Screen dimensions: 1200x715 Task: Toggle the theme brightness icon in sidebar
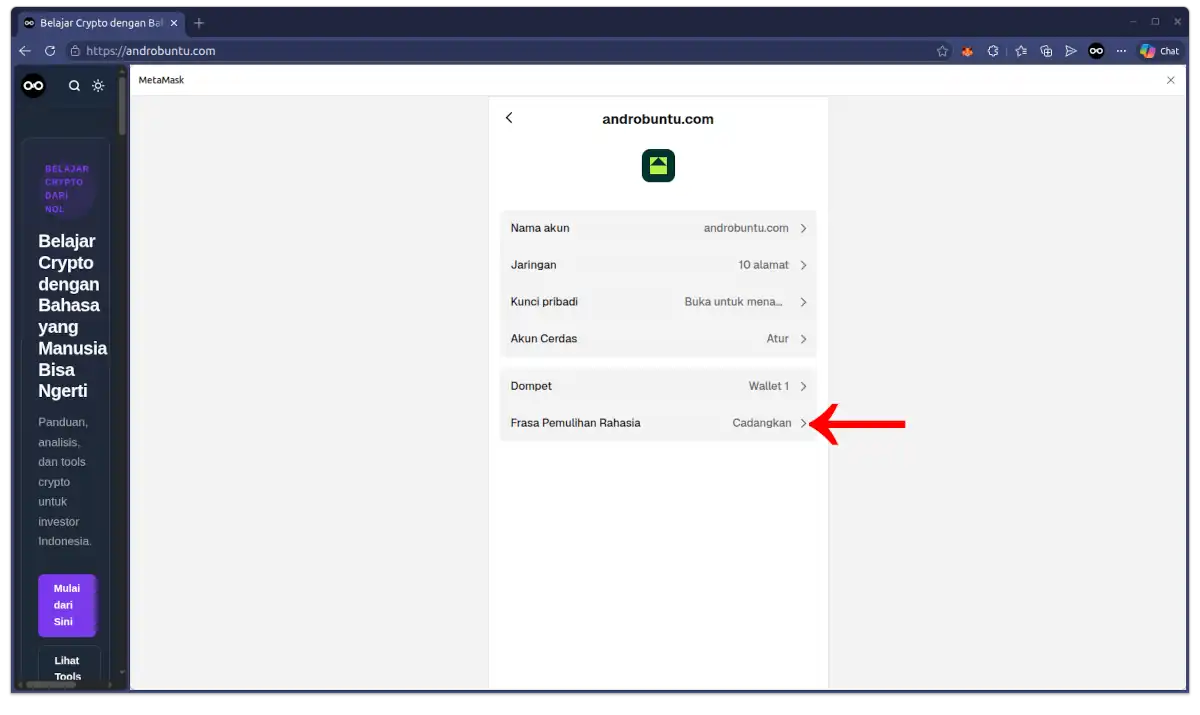pyautogui.click(x=98, y=86)
